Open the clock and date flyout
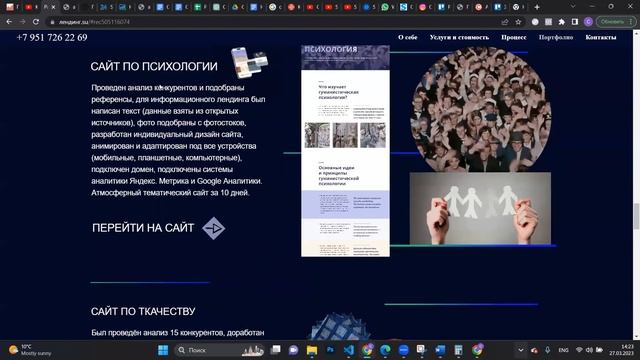 coord(622,350)
